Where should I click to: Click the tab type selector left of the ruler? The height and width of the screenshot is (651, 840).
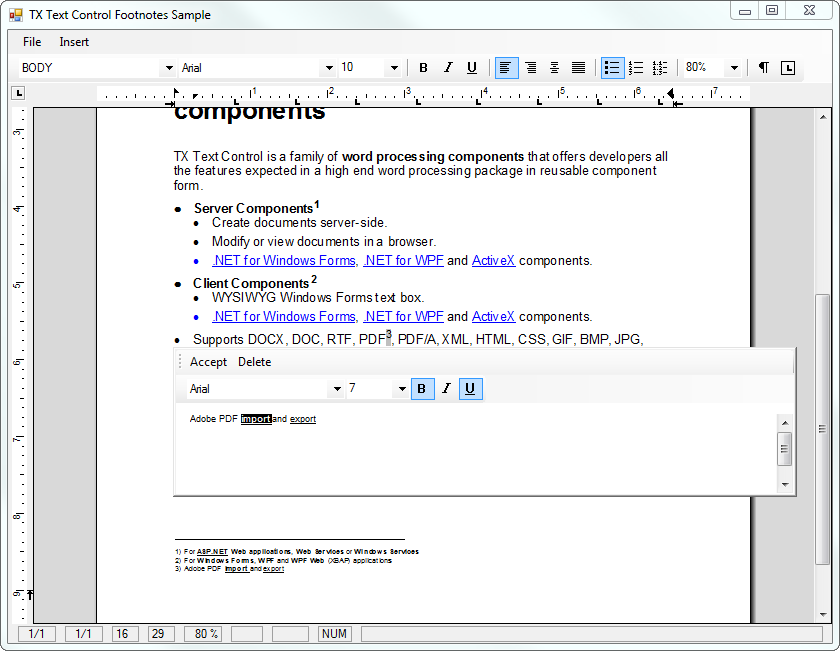tap(19, 93)
